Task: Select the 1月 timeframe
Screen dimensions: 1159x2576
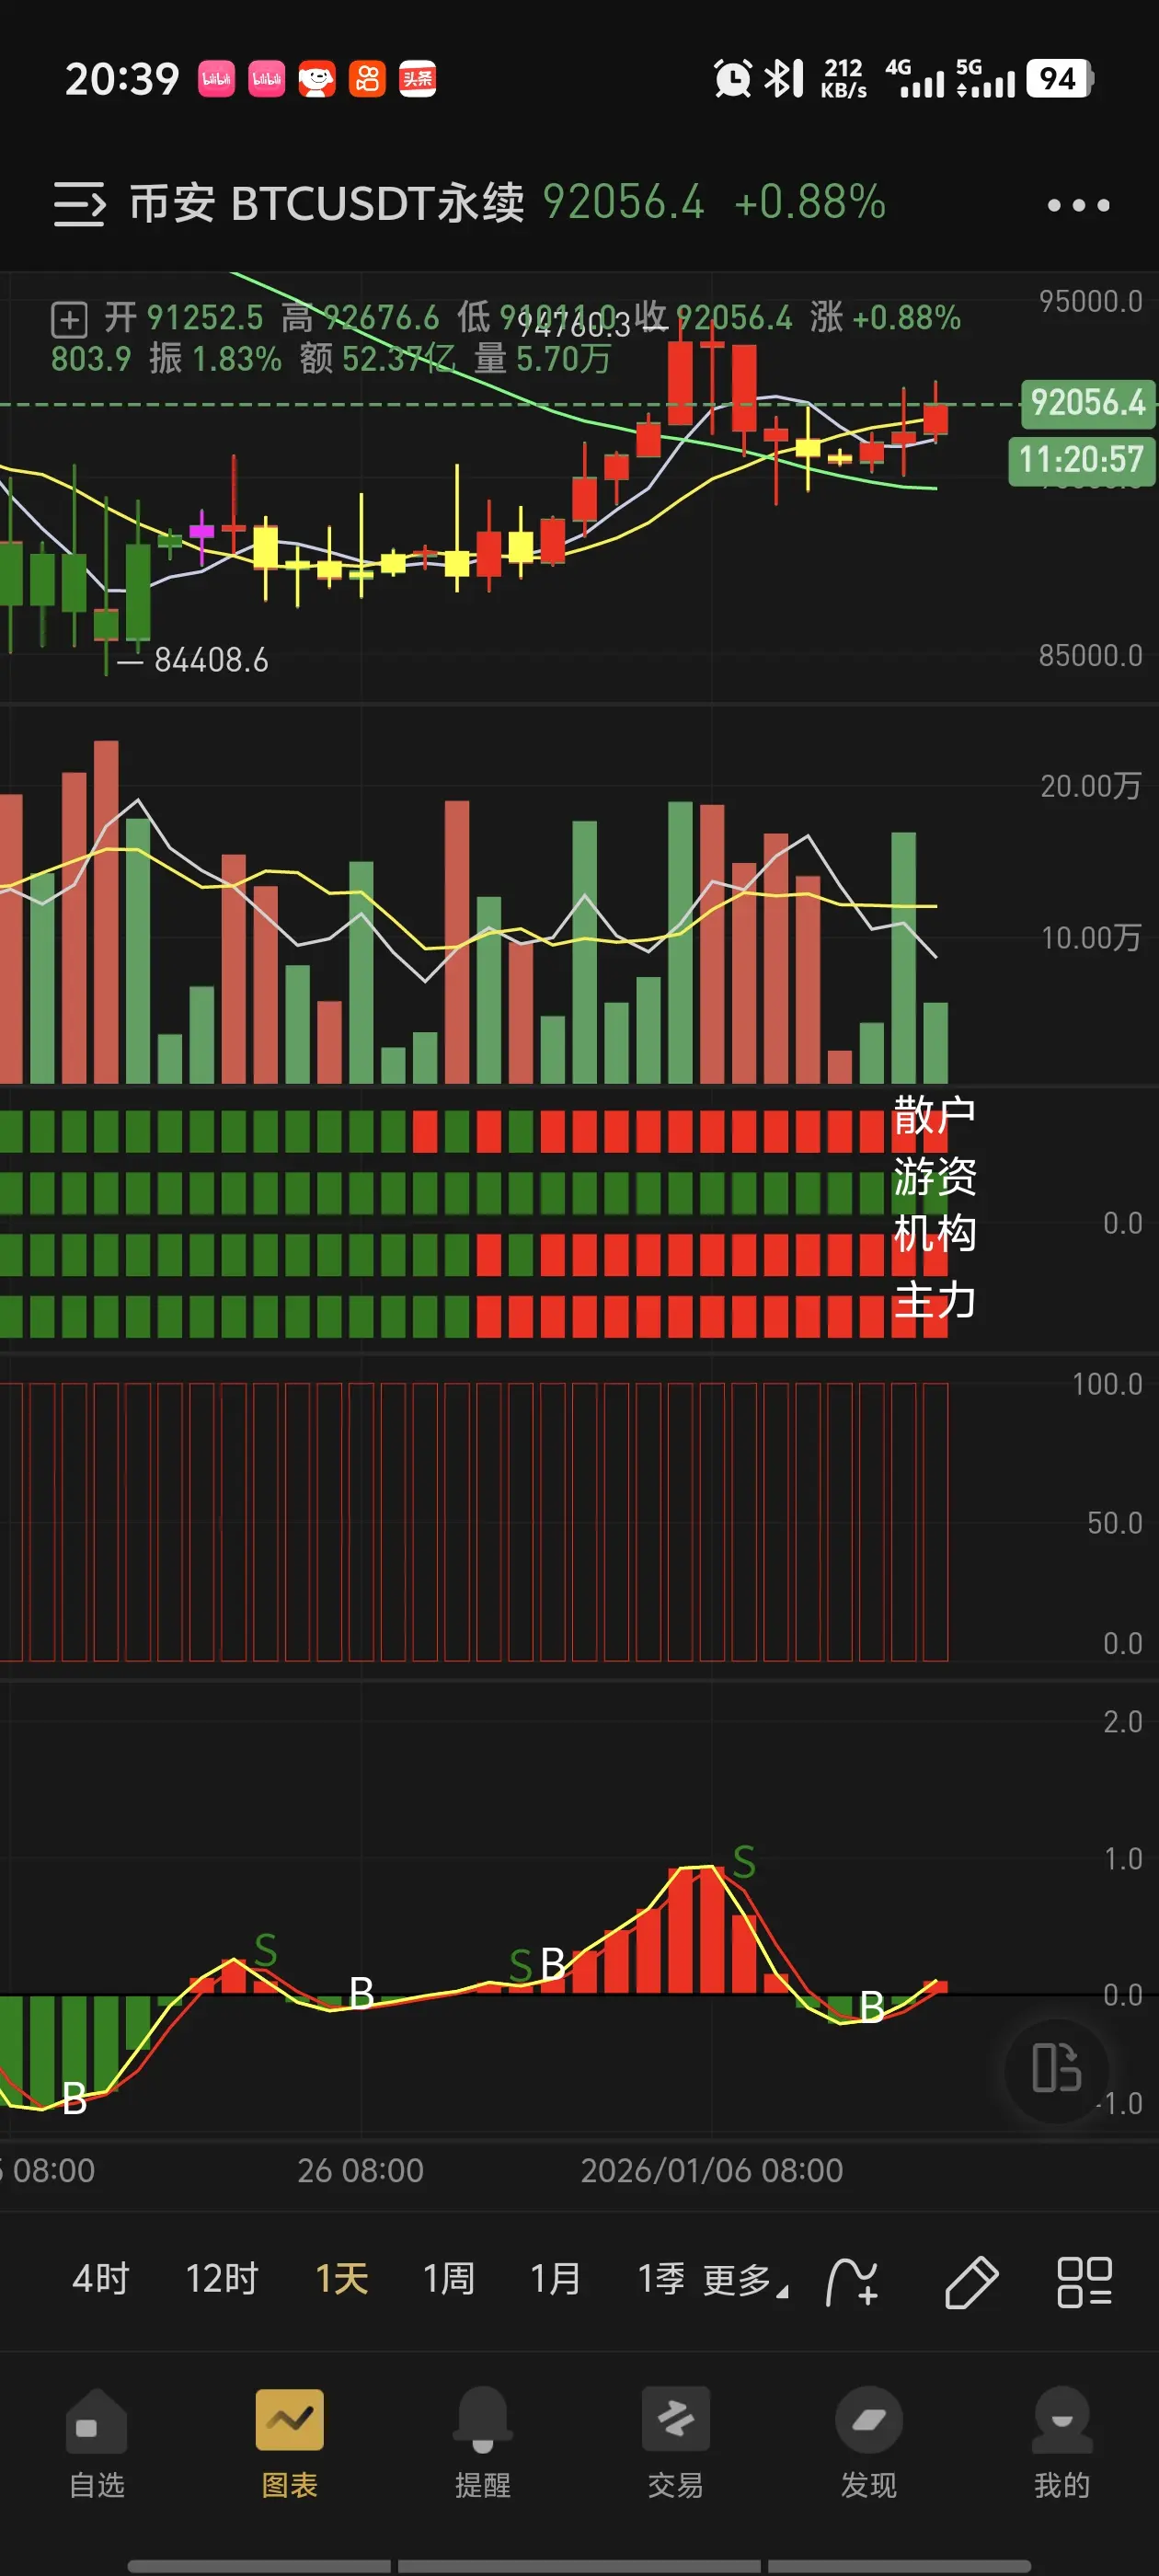Action: 555,2279
